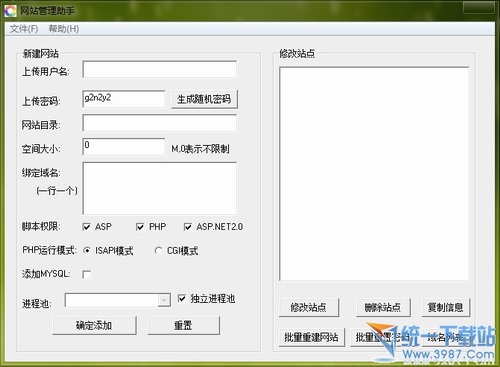The height and width of the screenshot is (367, 500).
Task: Select the ISAPI模式 radio button
Action: coord(87,251)
